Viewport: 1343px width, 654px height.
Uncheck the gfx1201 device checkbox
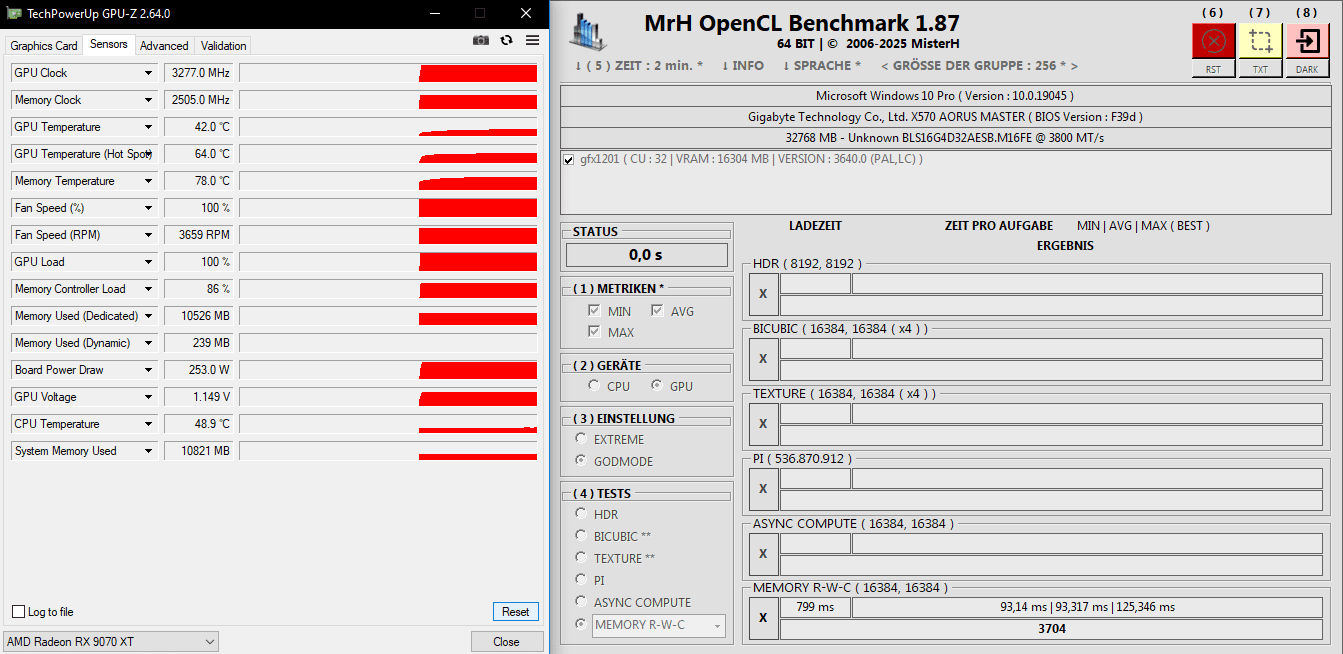(x=569, y=159)
